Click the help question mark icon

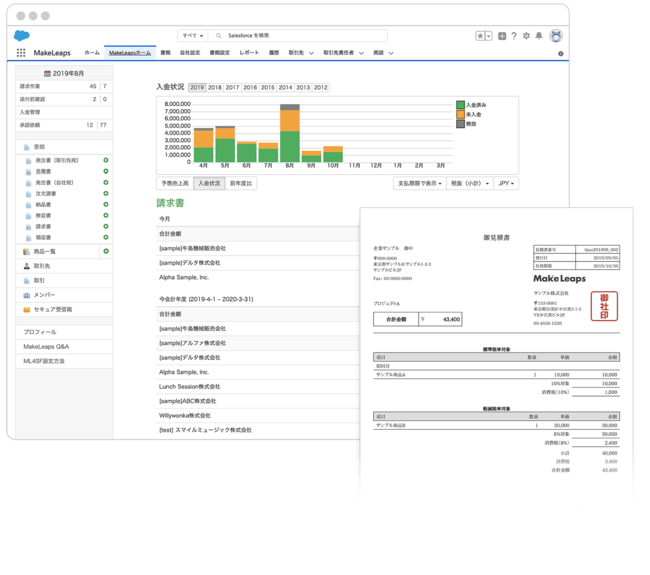tap(514, 36)
